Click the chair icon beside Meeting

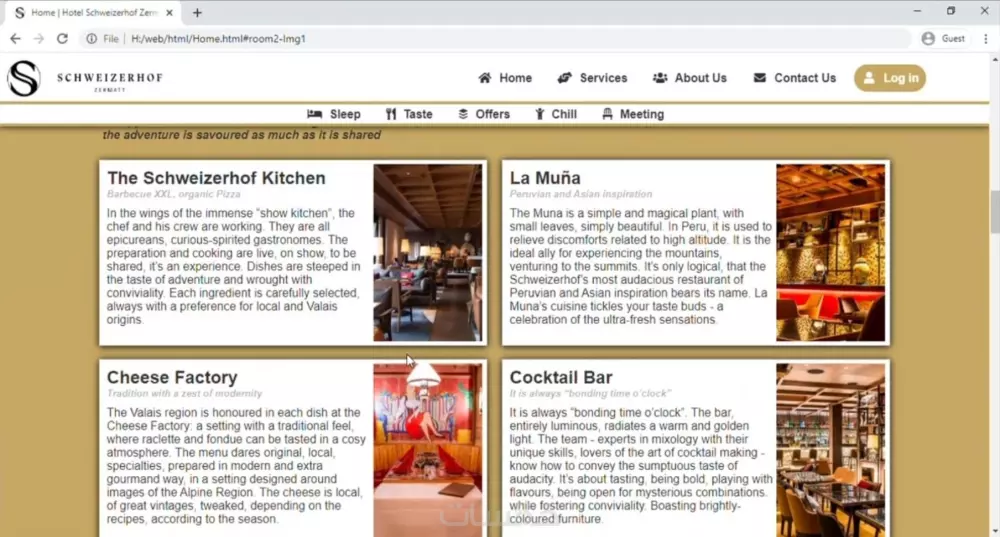pyautogui.click(x=607, y=114)
